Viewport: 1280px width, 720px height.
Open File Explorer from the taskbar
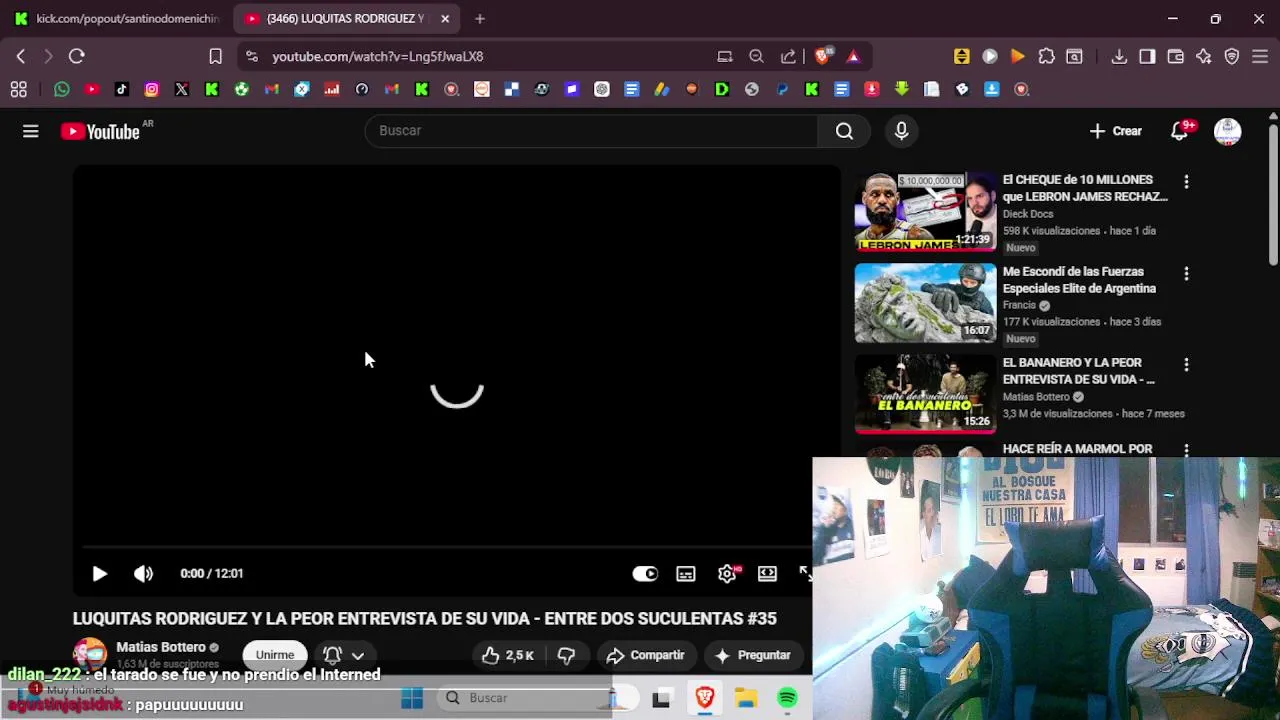[x=746, y=698]
